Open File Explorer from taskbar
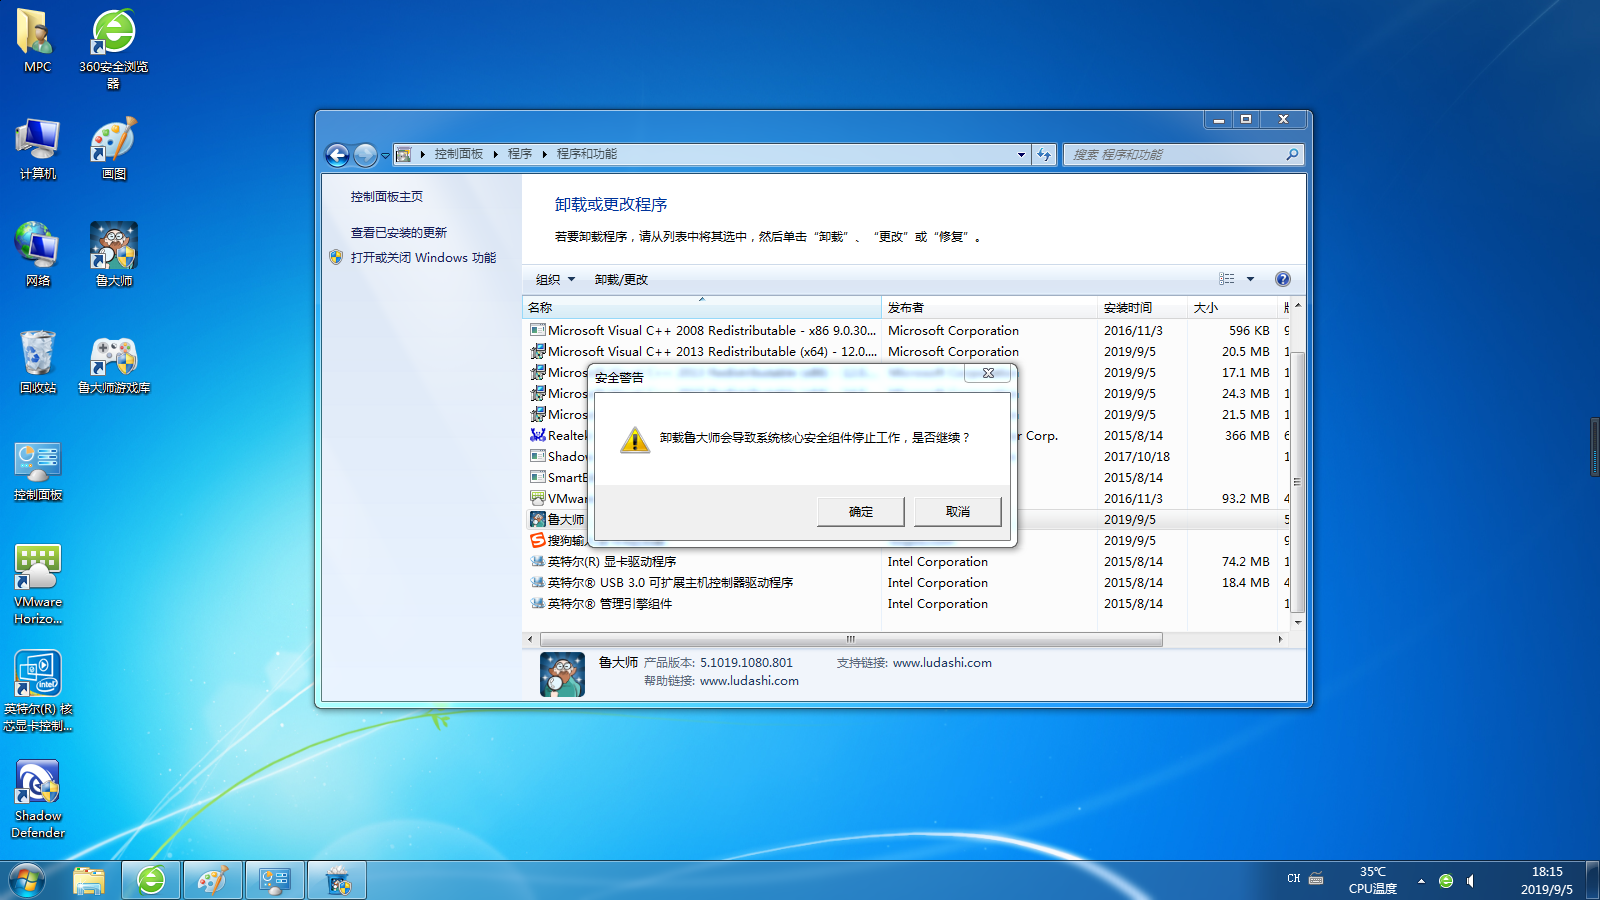The height and width of the screenshot is (900, 1600). point(89,881)
